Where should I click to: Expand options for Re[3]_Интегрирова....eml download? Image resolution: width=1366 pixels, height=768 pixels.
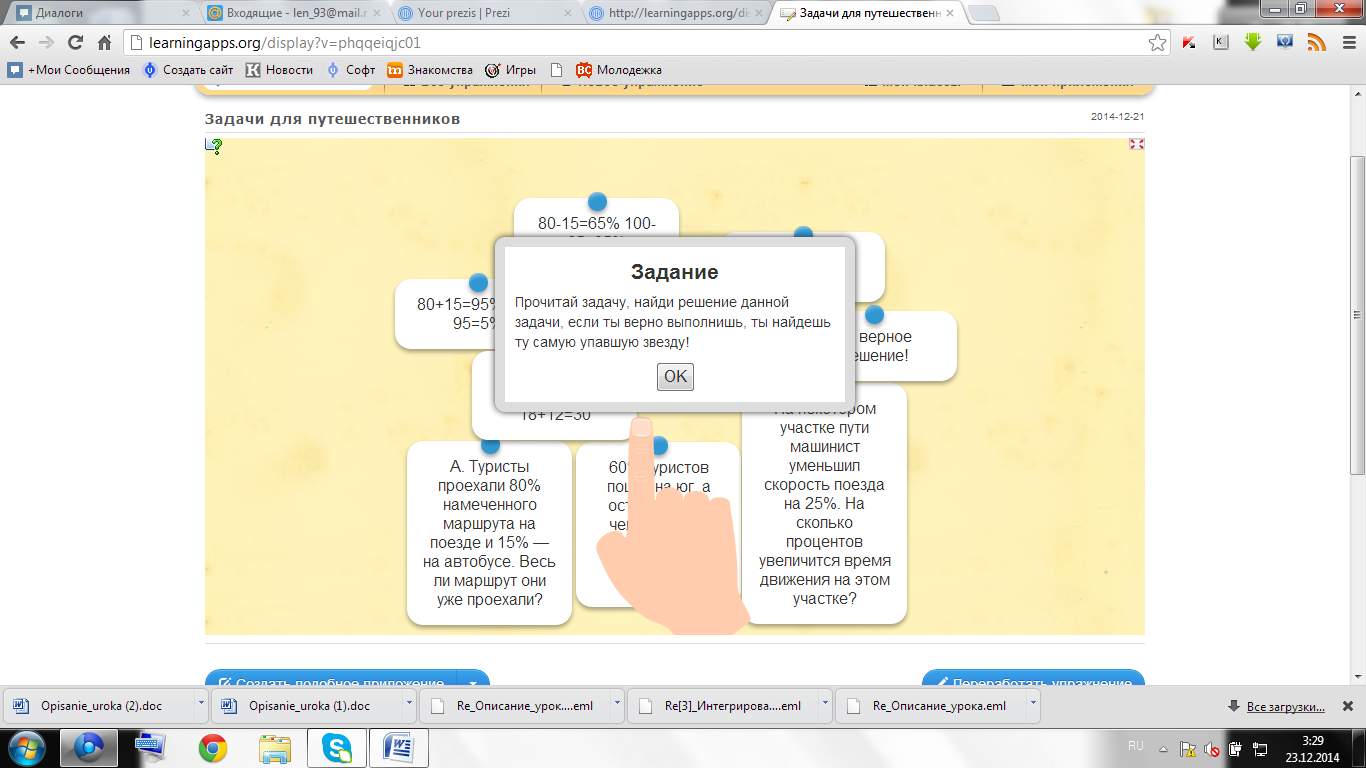click(825, 705)
